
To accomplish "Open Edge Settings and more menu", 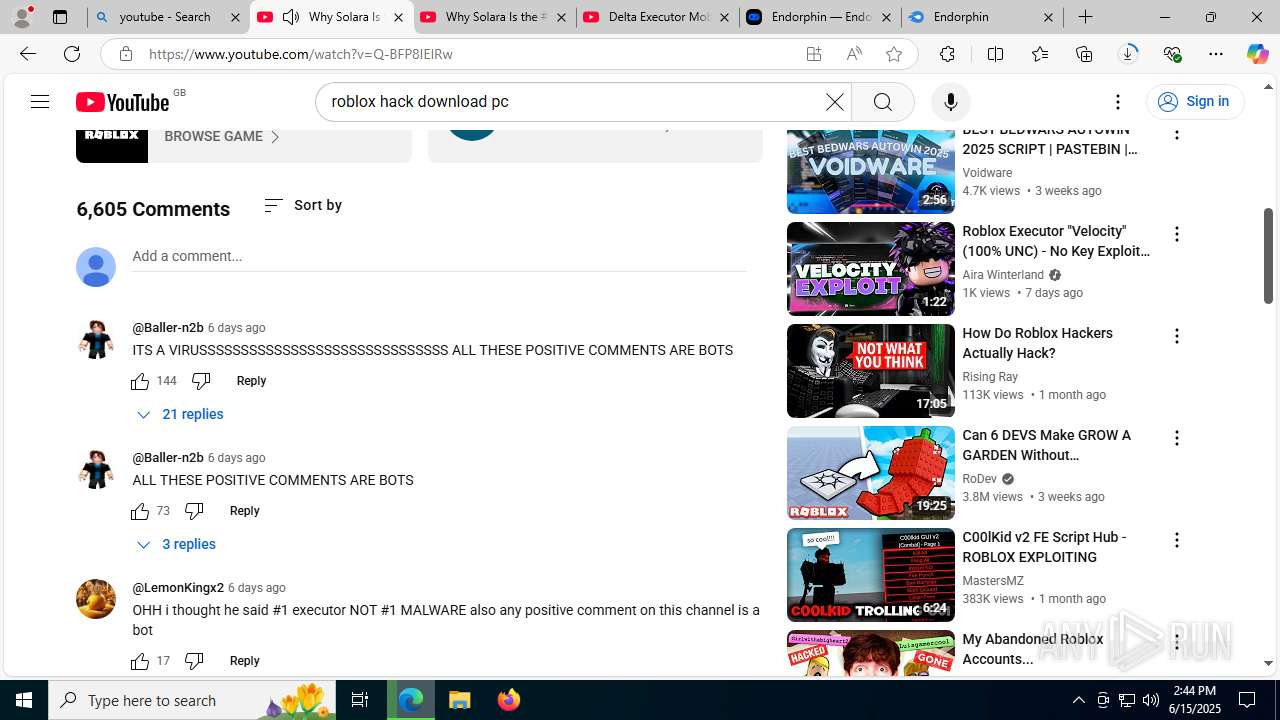I will (x=1216, y=54).
